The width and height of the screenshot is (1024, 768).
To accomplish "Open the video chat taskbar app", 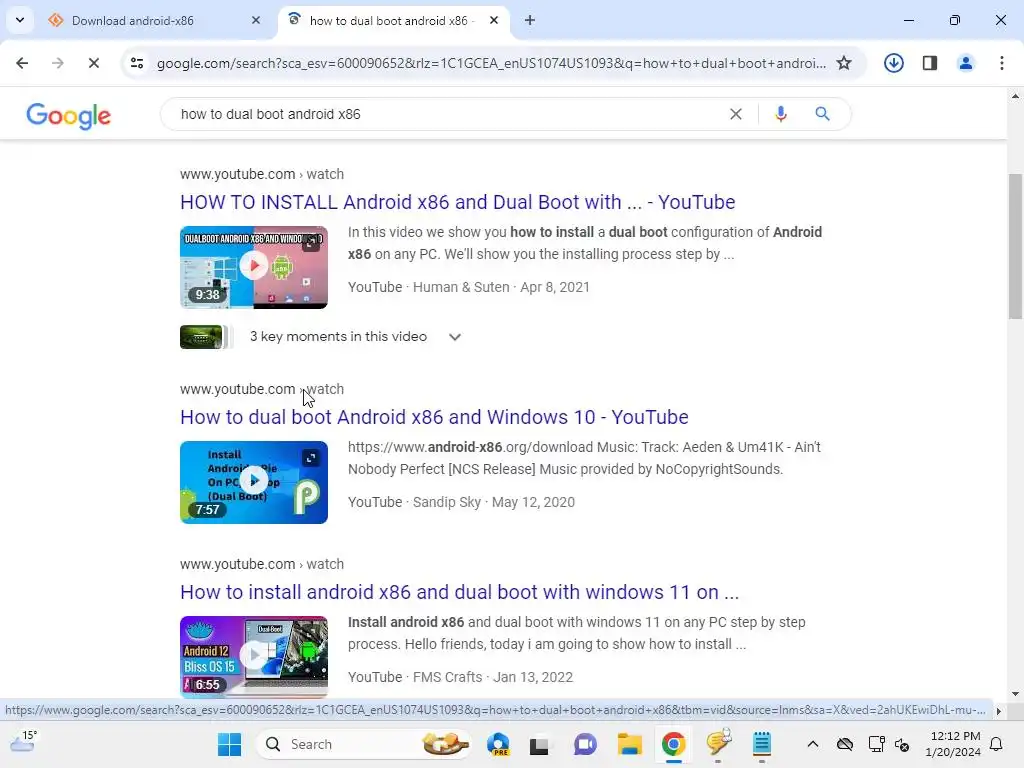I will pos(585,744).
